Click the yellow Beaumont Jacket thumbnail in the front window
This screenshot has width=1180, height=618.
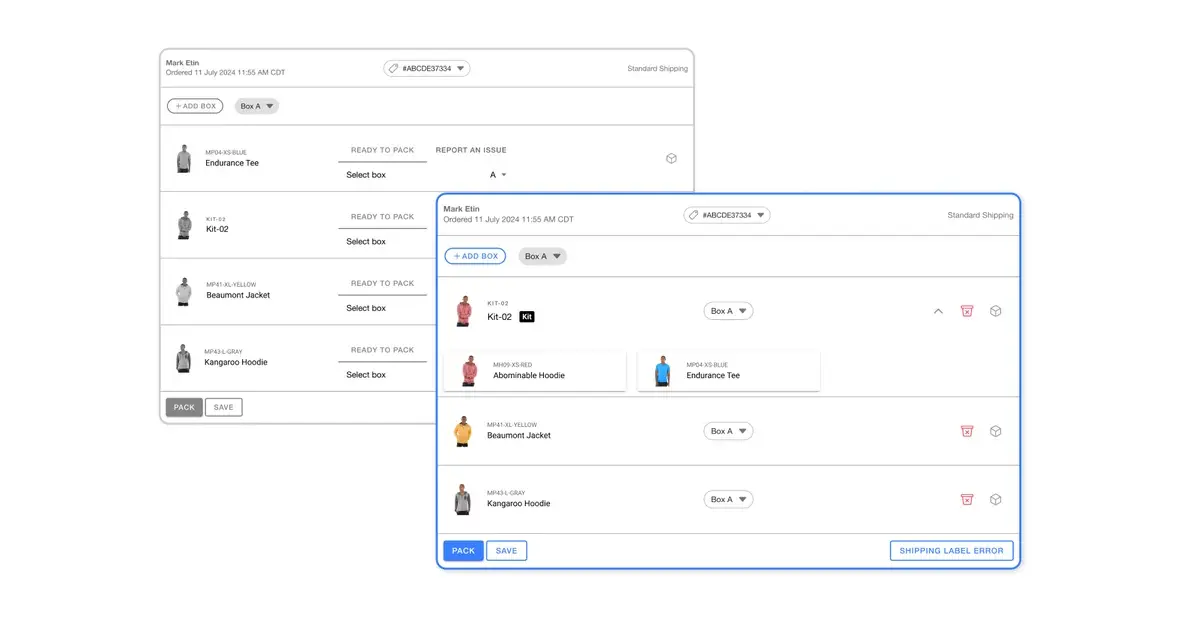coord(463,431)
